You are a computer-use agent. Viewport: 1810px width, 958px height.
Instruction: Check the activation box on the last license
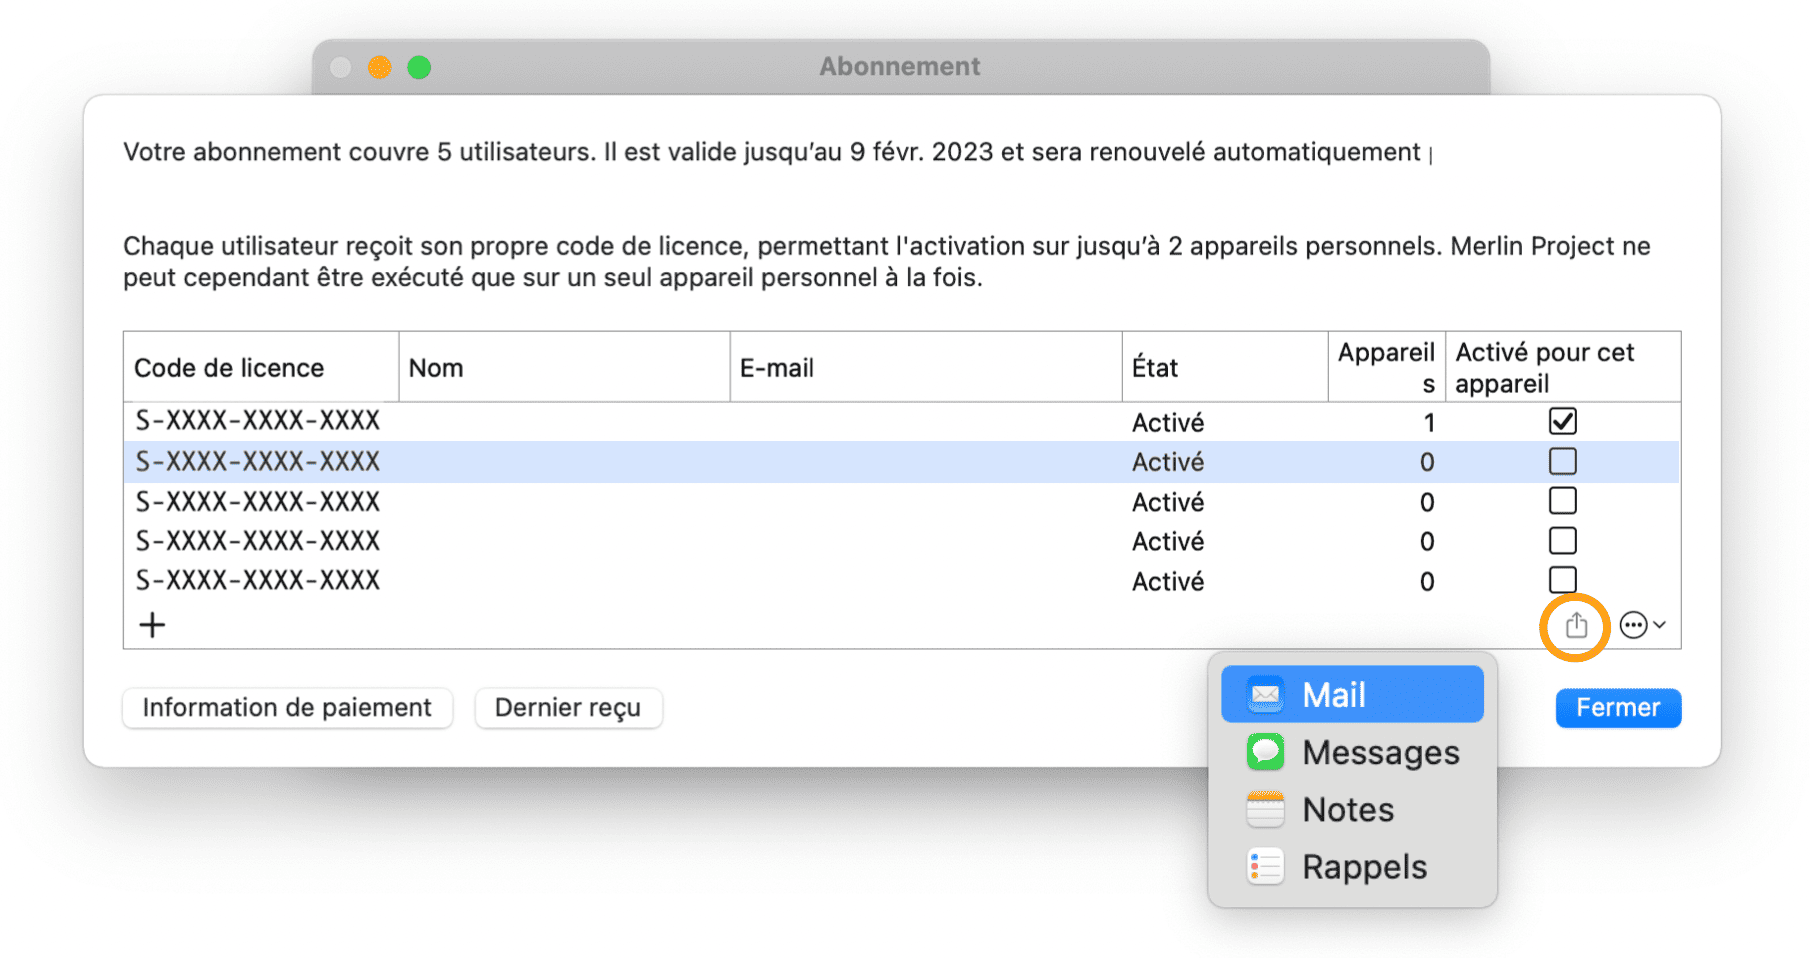point(1562,579)
